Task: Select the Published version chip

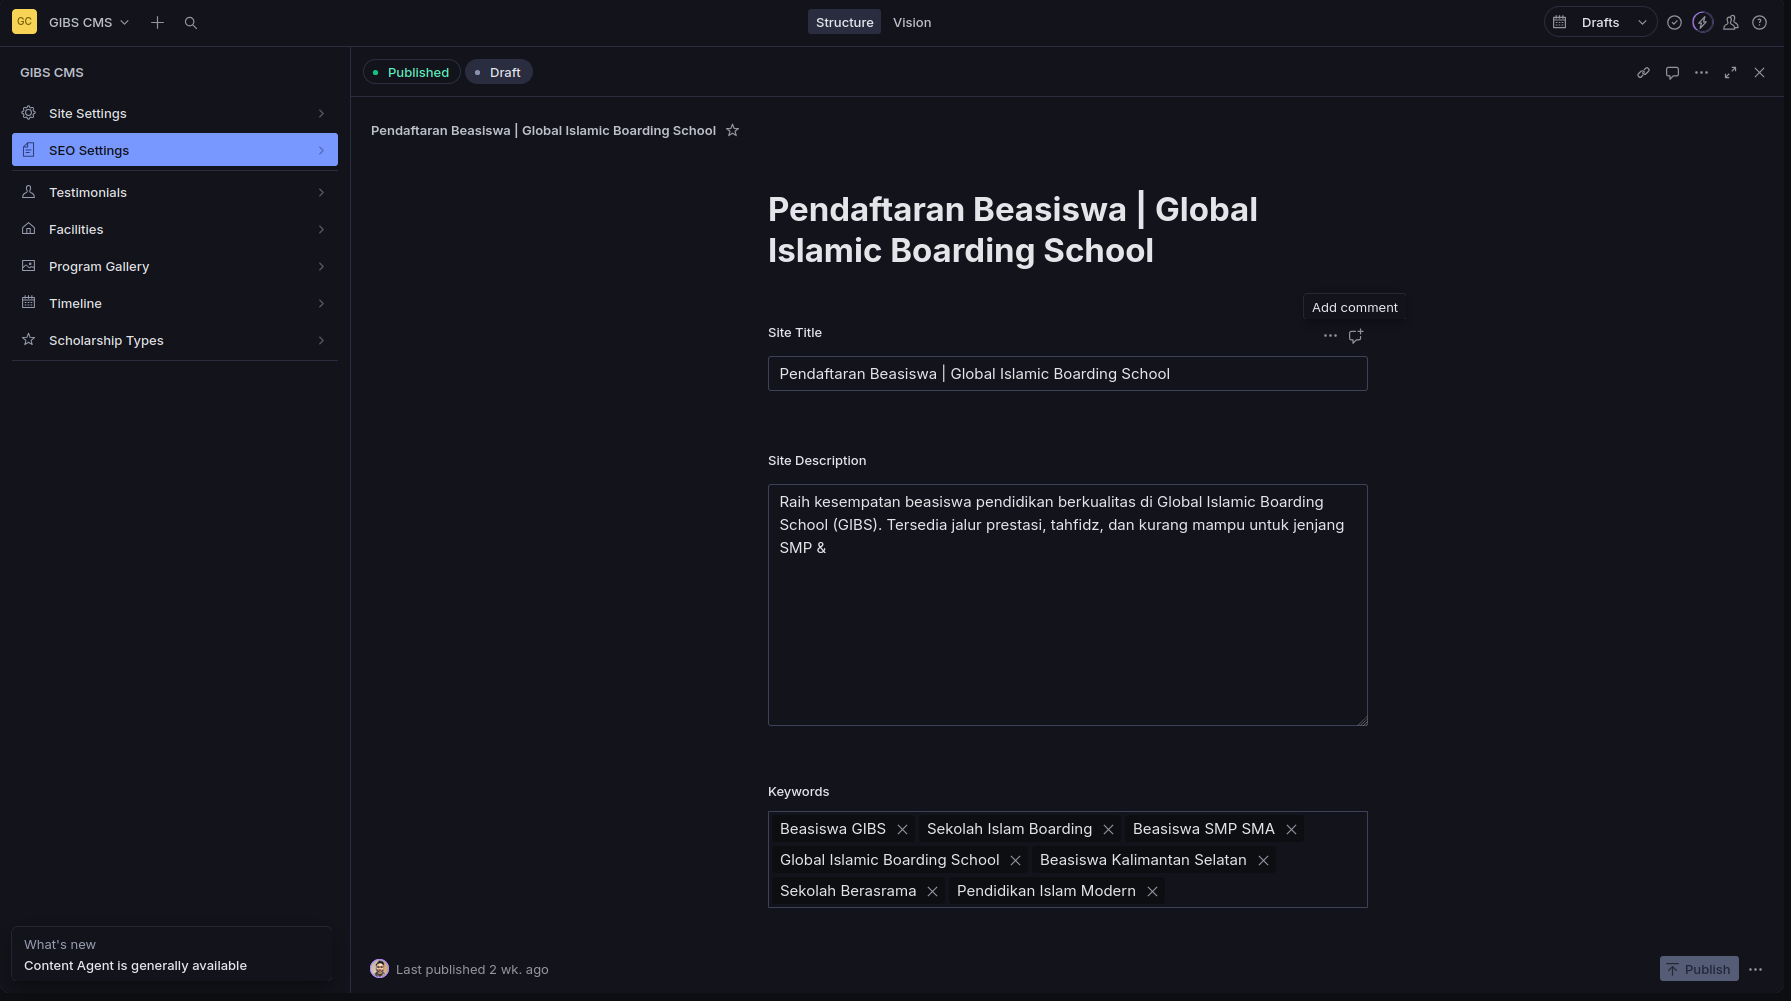Action: point(412,72)
